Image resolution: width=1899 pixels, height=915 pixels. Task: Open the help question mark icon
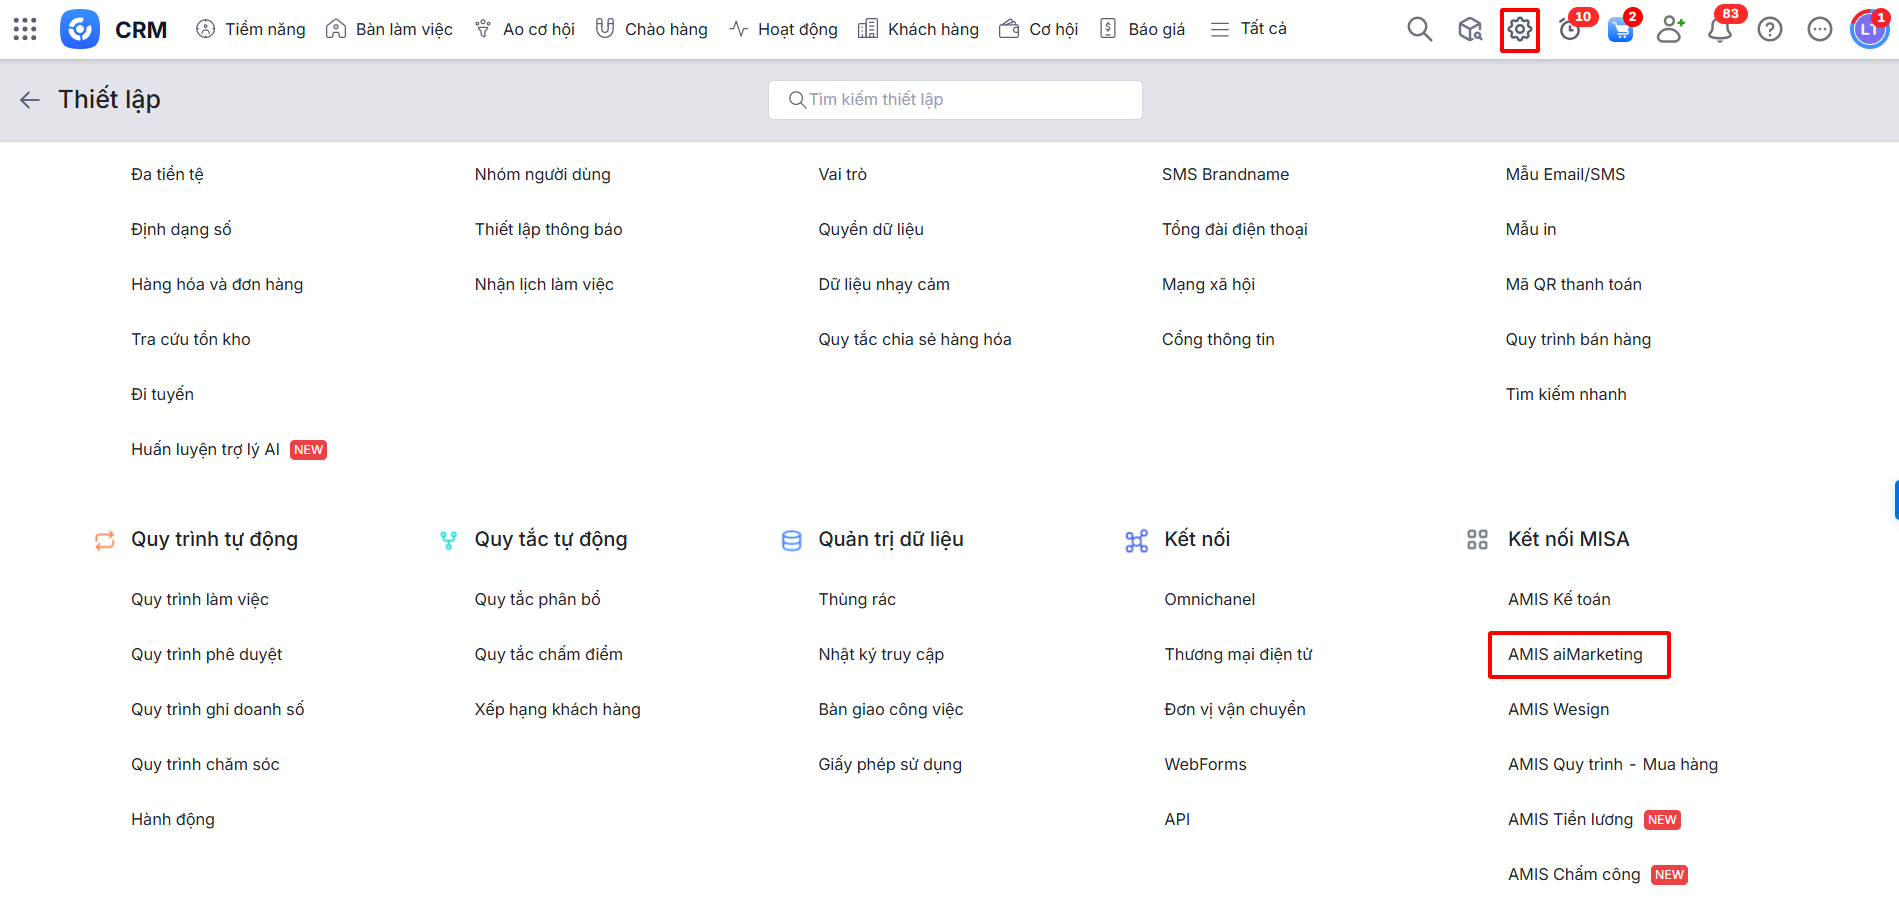pos(1769,29)
